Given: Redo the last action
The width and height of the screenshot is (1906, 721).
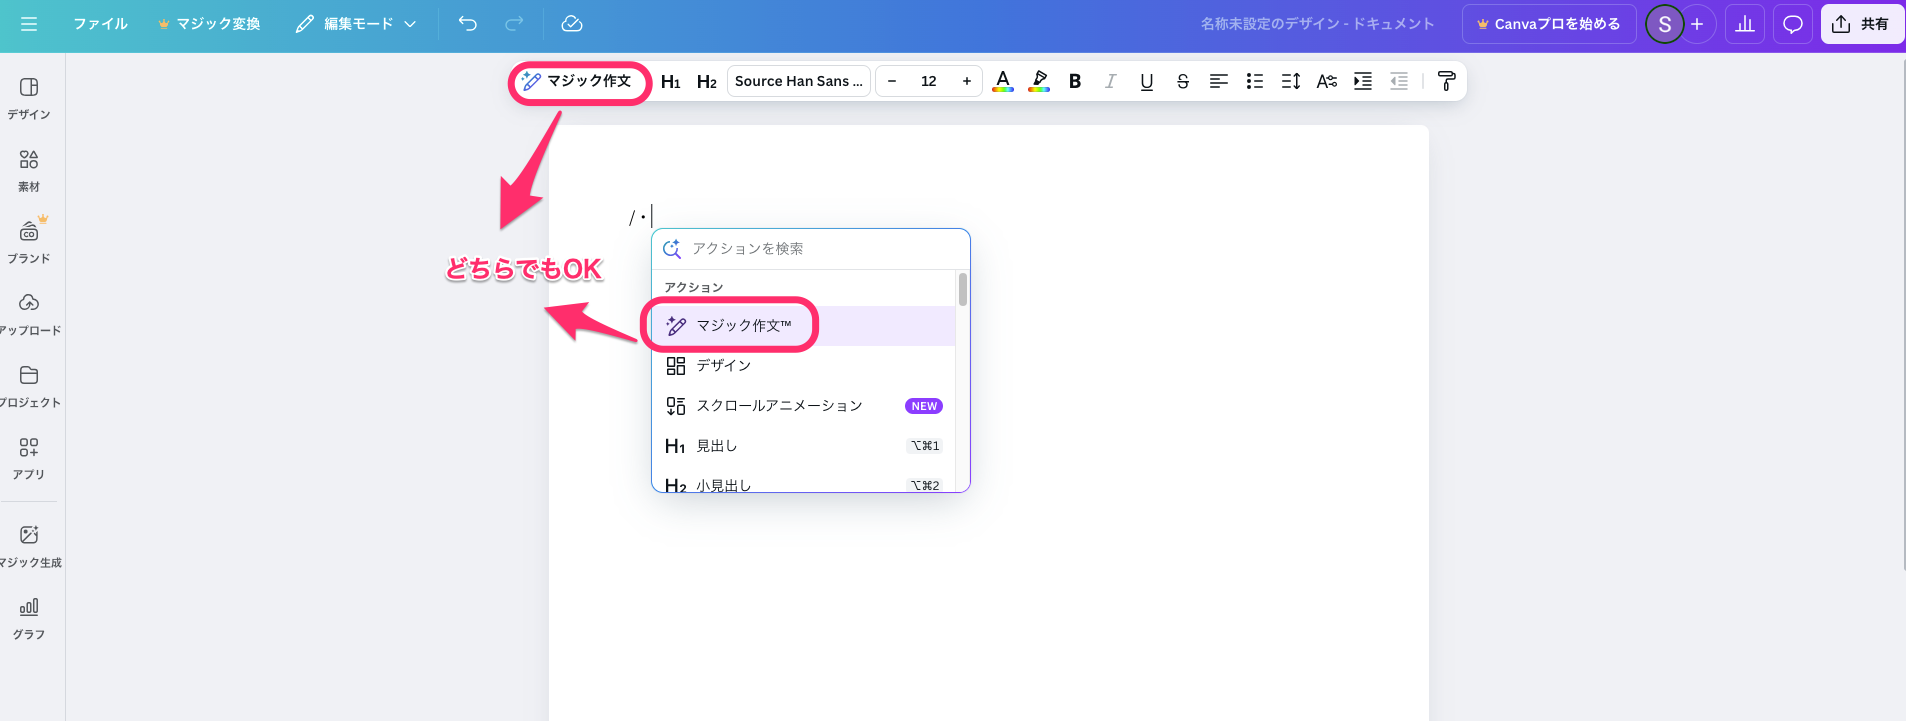Looking at the screenshot, I should [514, 24].
